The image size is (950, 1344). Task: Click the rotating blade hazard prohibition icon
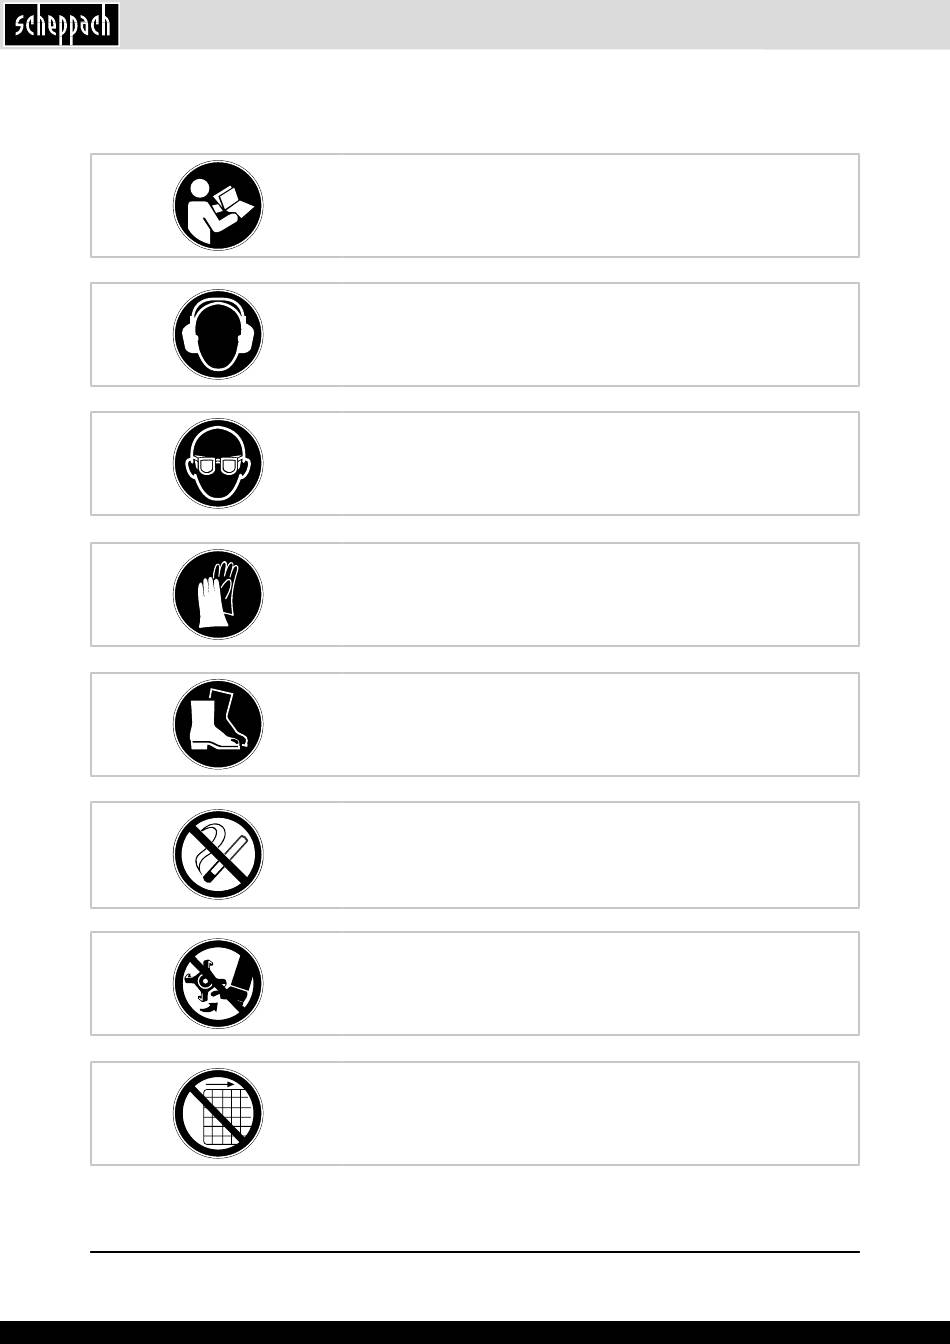218,984
